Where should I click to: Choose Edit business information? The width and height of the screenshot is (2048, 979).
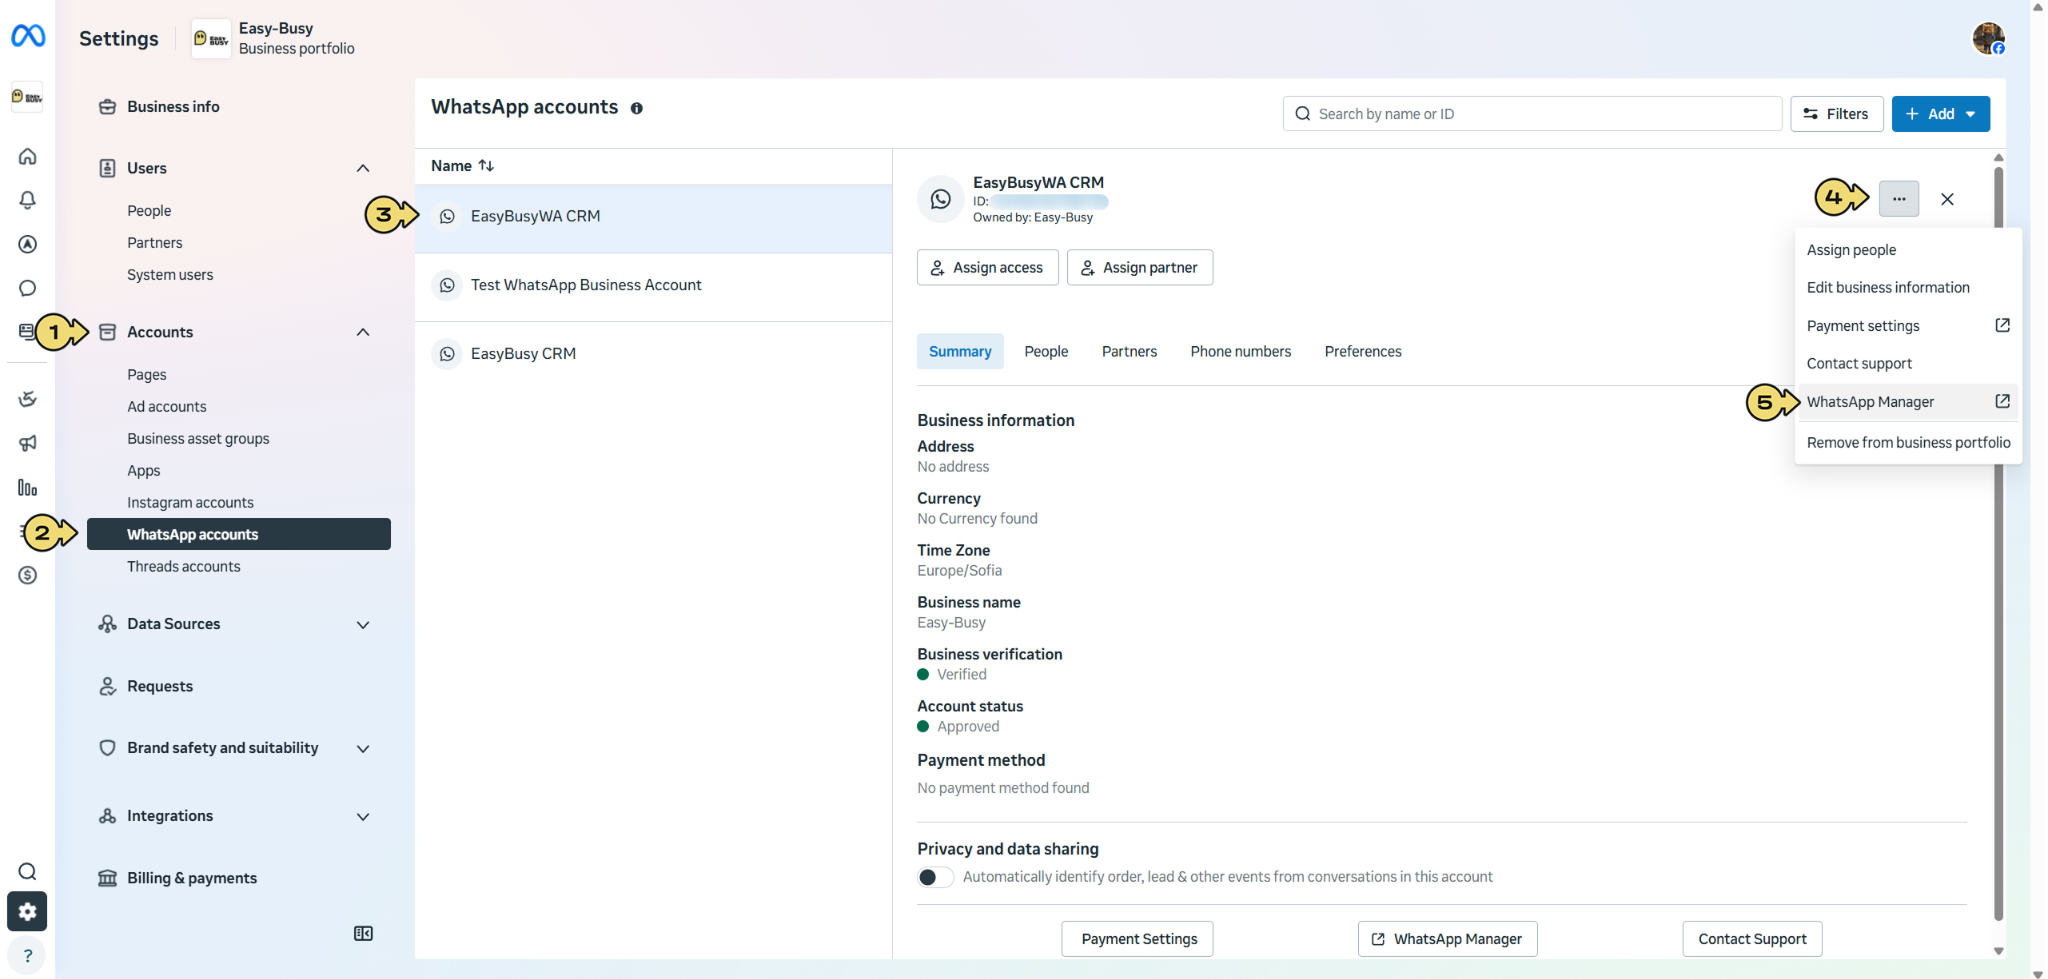[1907, 287]
